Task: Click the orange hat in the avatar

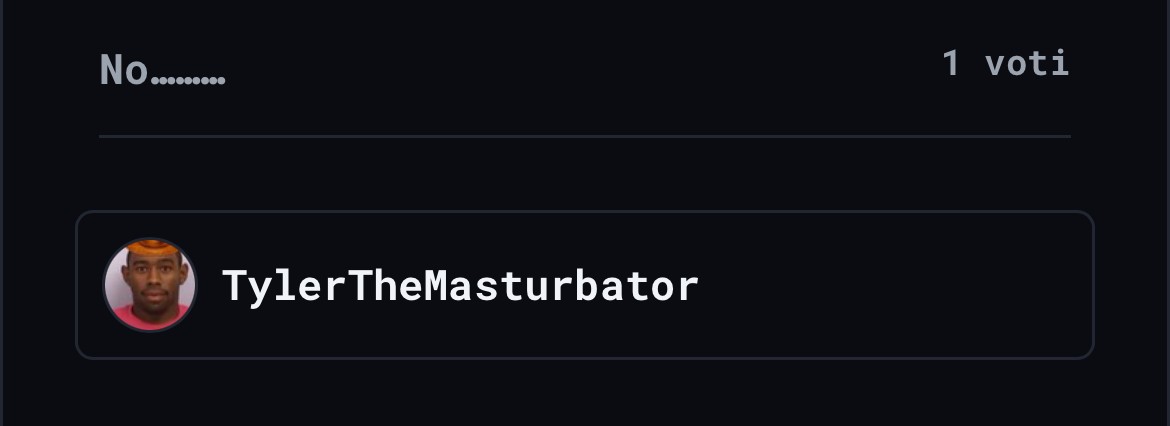Action: pos(151,246)
